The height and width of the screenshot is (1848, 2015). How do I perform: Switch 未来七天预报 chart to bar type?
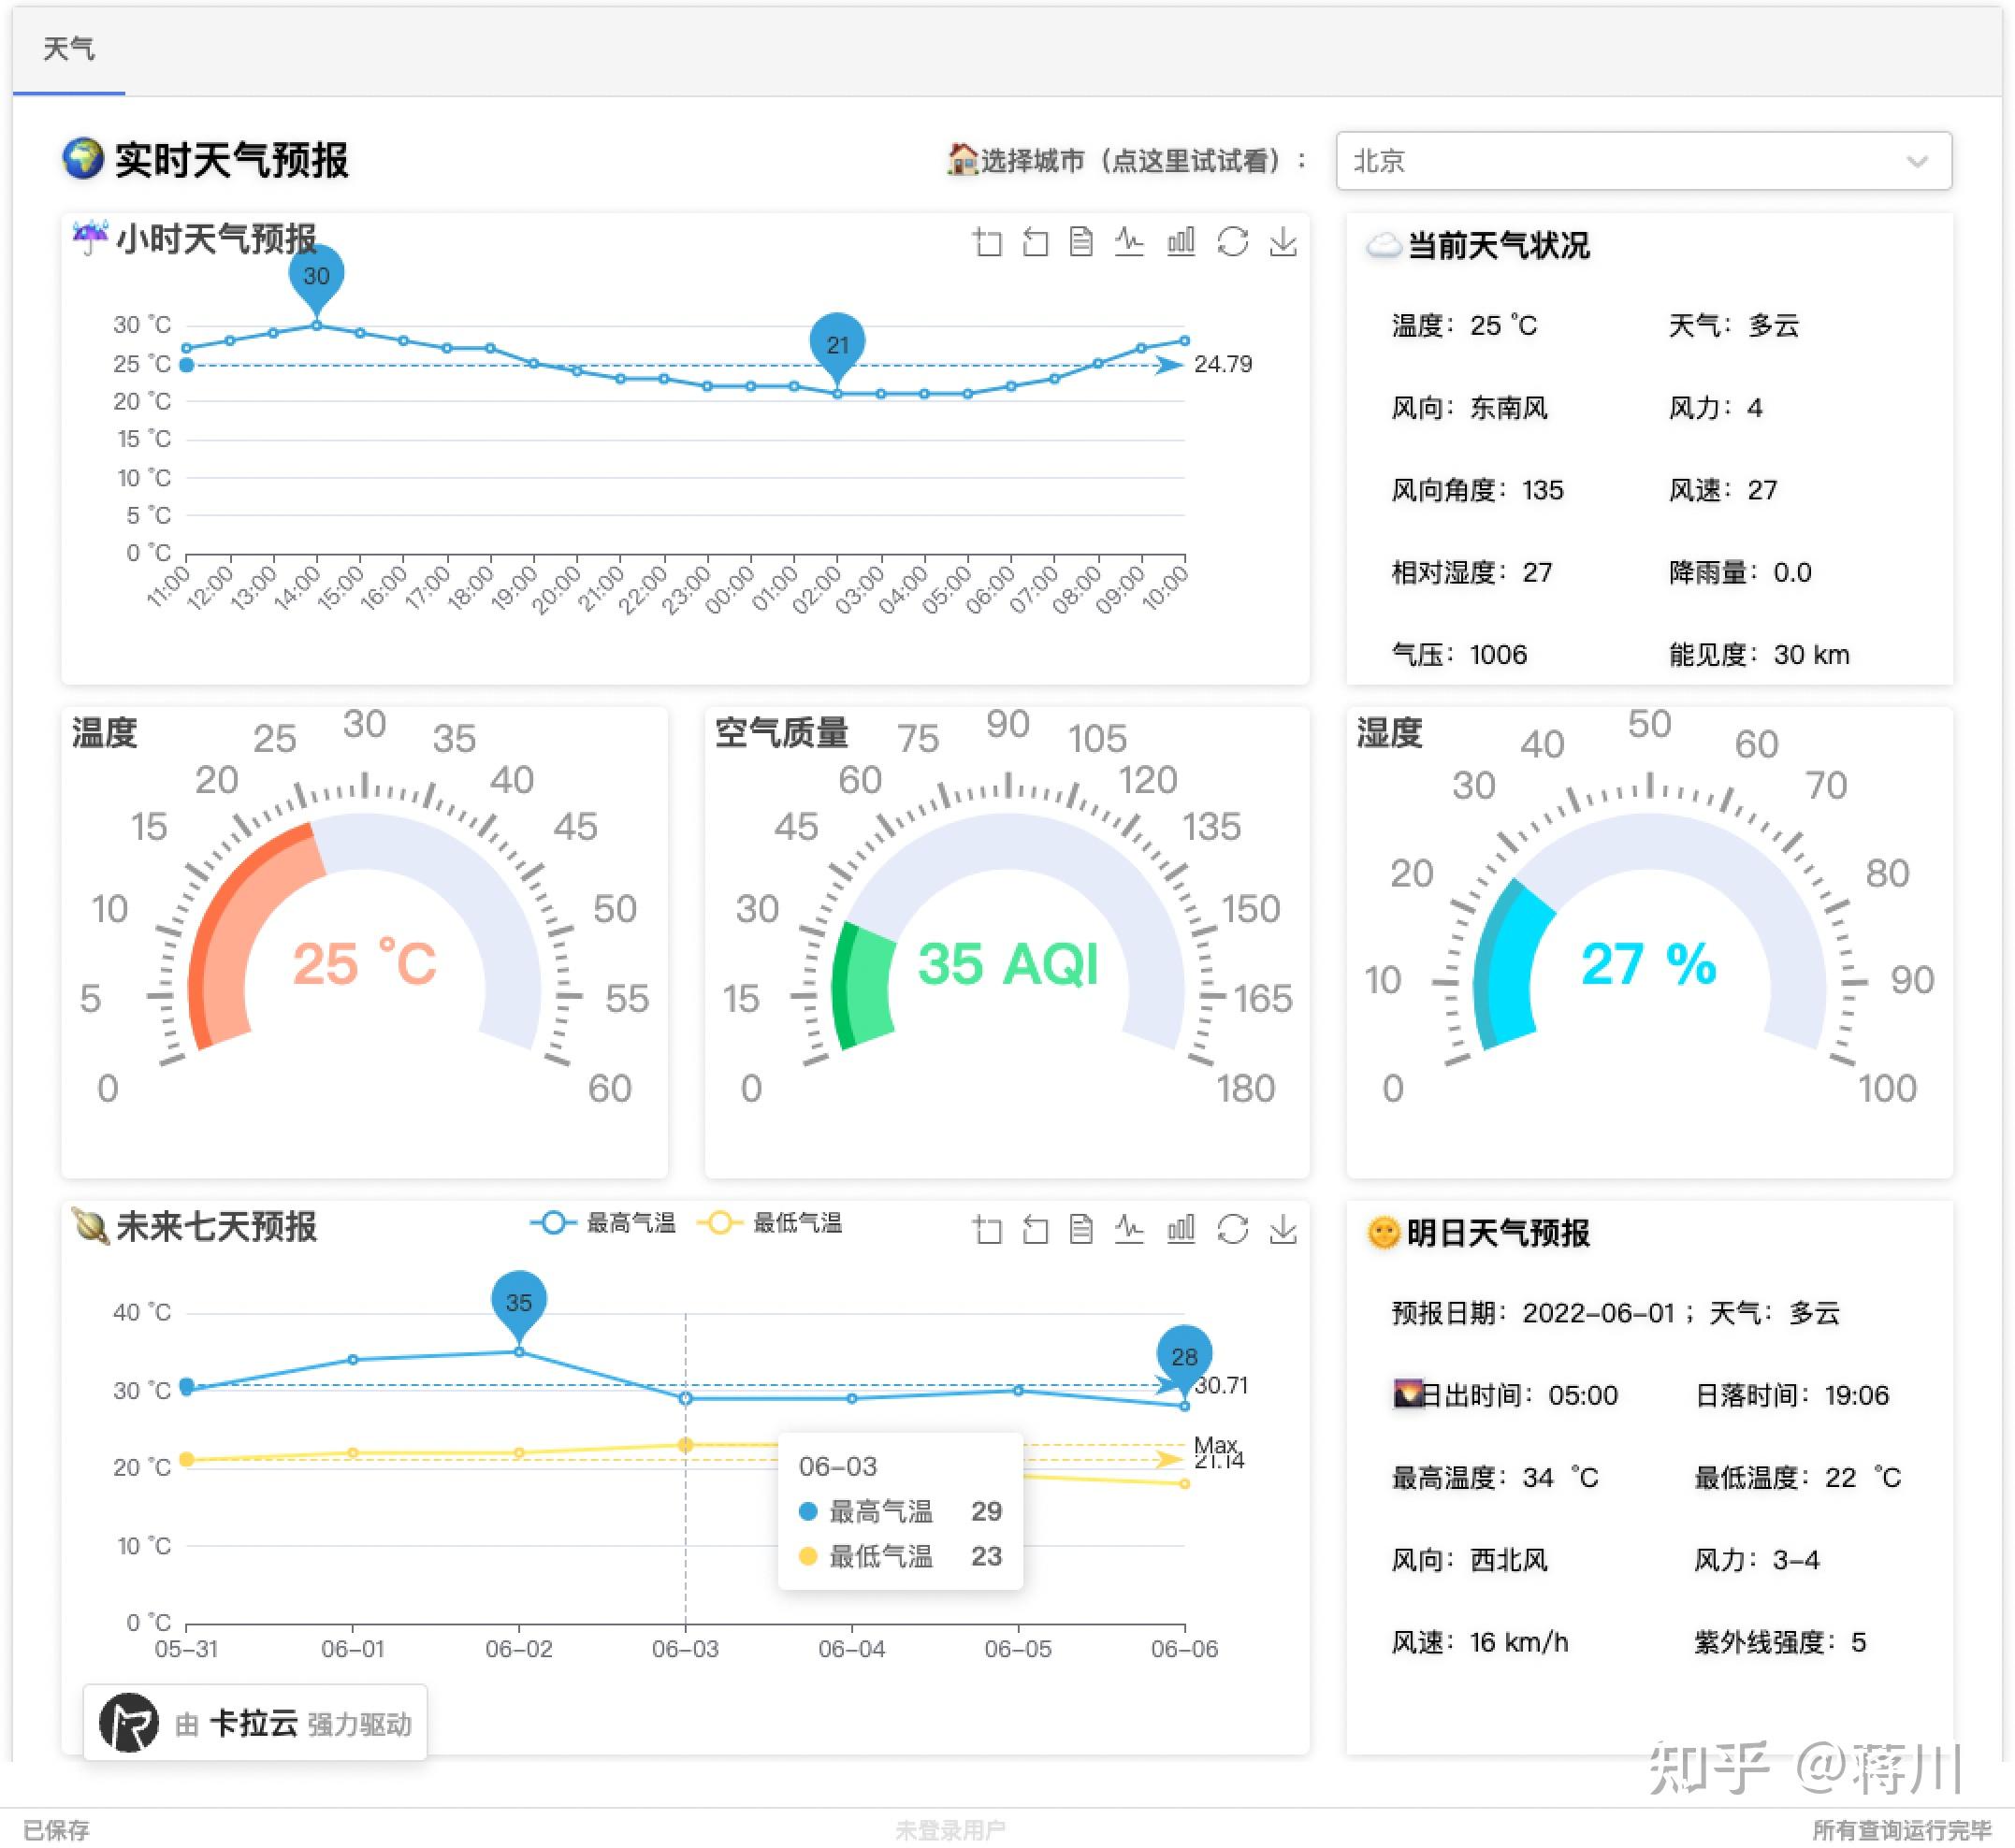click(x=1180, y=1230)
